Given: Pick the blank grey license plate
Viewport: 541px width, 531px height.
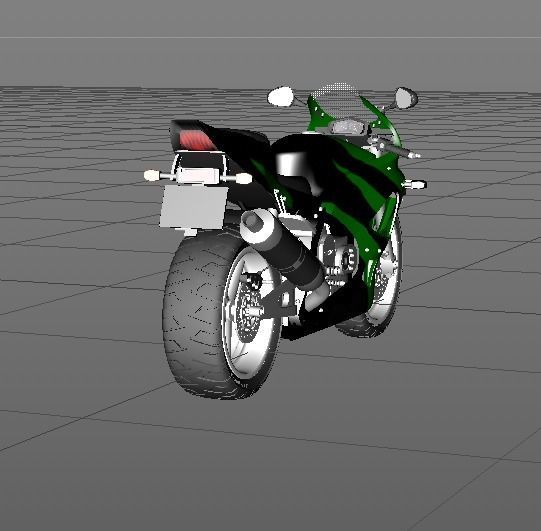Looking at the screenshot, I should pyautogui.click(x=194, y=207).
